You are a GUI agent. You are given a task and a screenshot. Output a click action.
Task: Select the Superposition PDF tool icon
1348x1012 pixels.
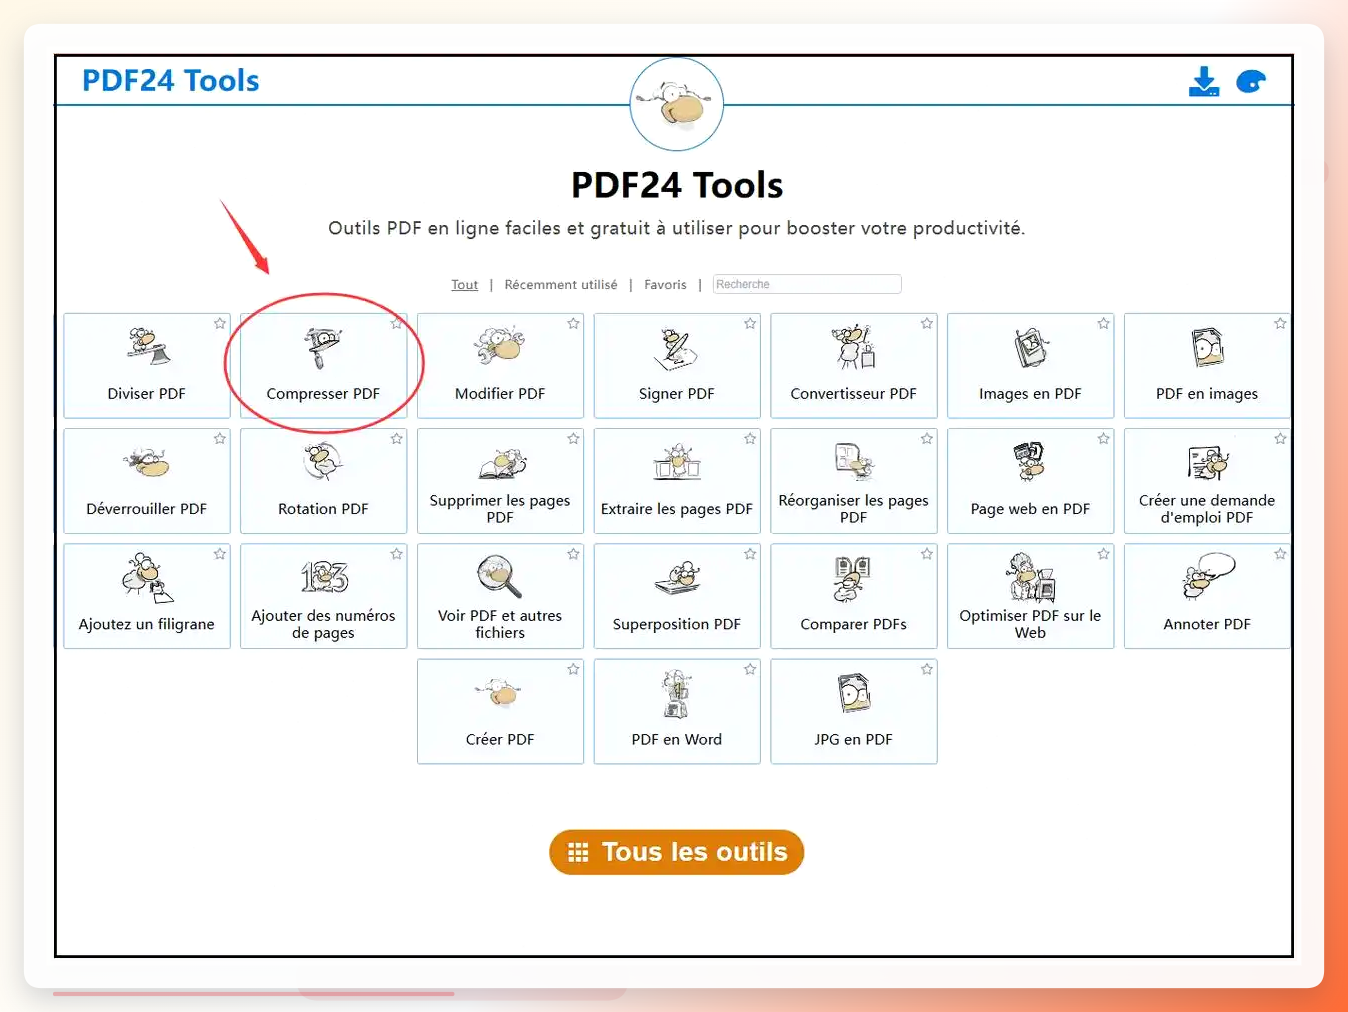pos(677,578)
